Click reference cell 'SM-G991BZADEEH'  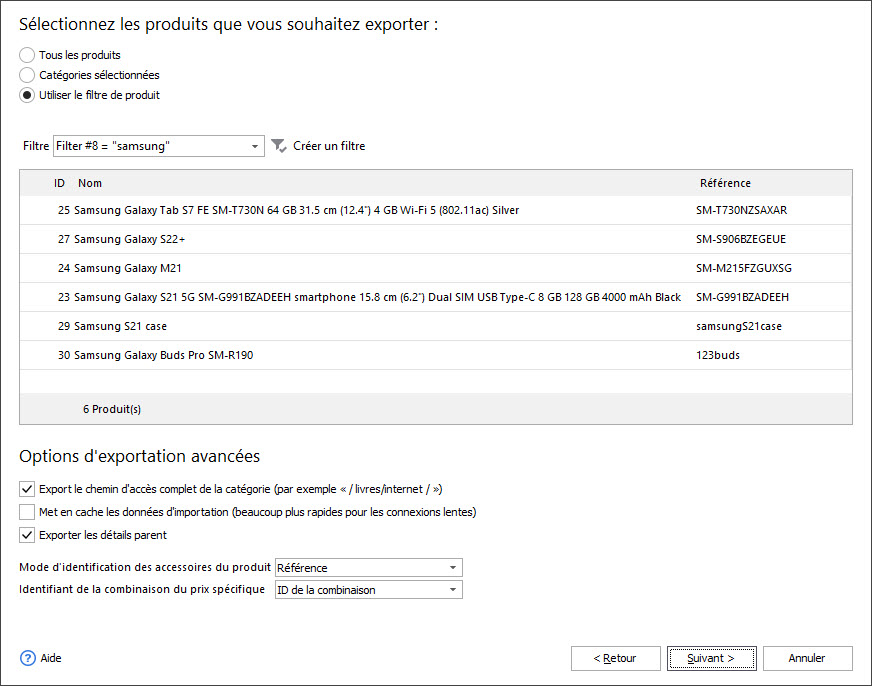tap(742, 297)
